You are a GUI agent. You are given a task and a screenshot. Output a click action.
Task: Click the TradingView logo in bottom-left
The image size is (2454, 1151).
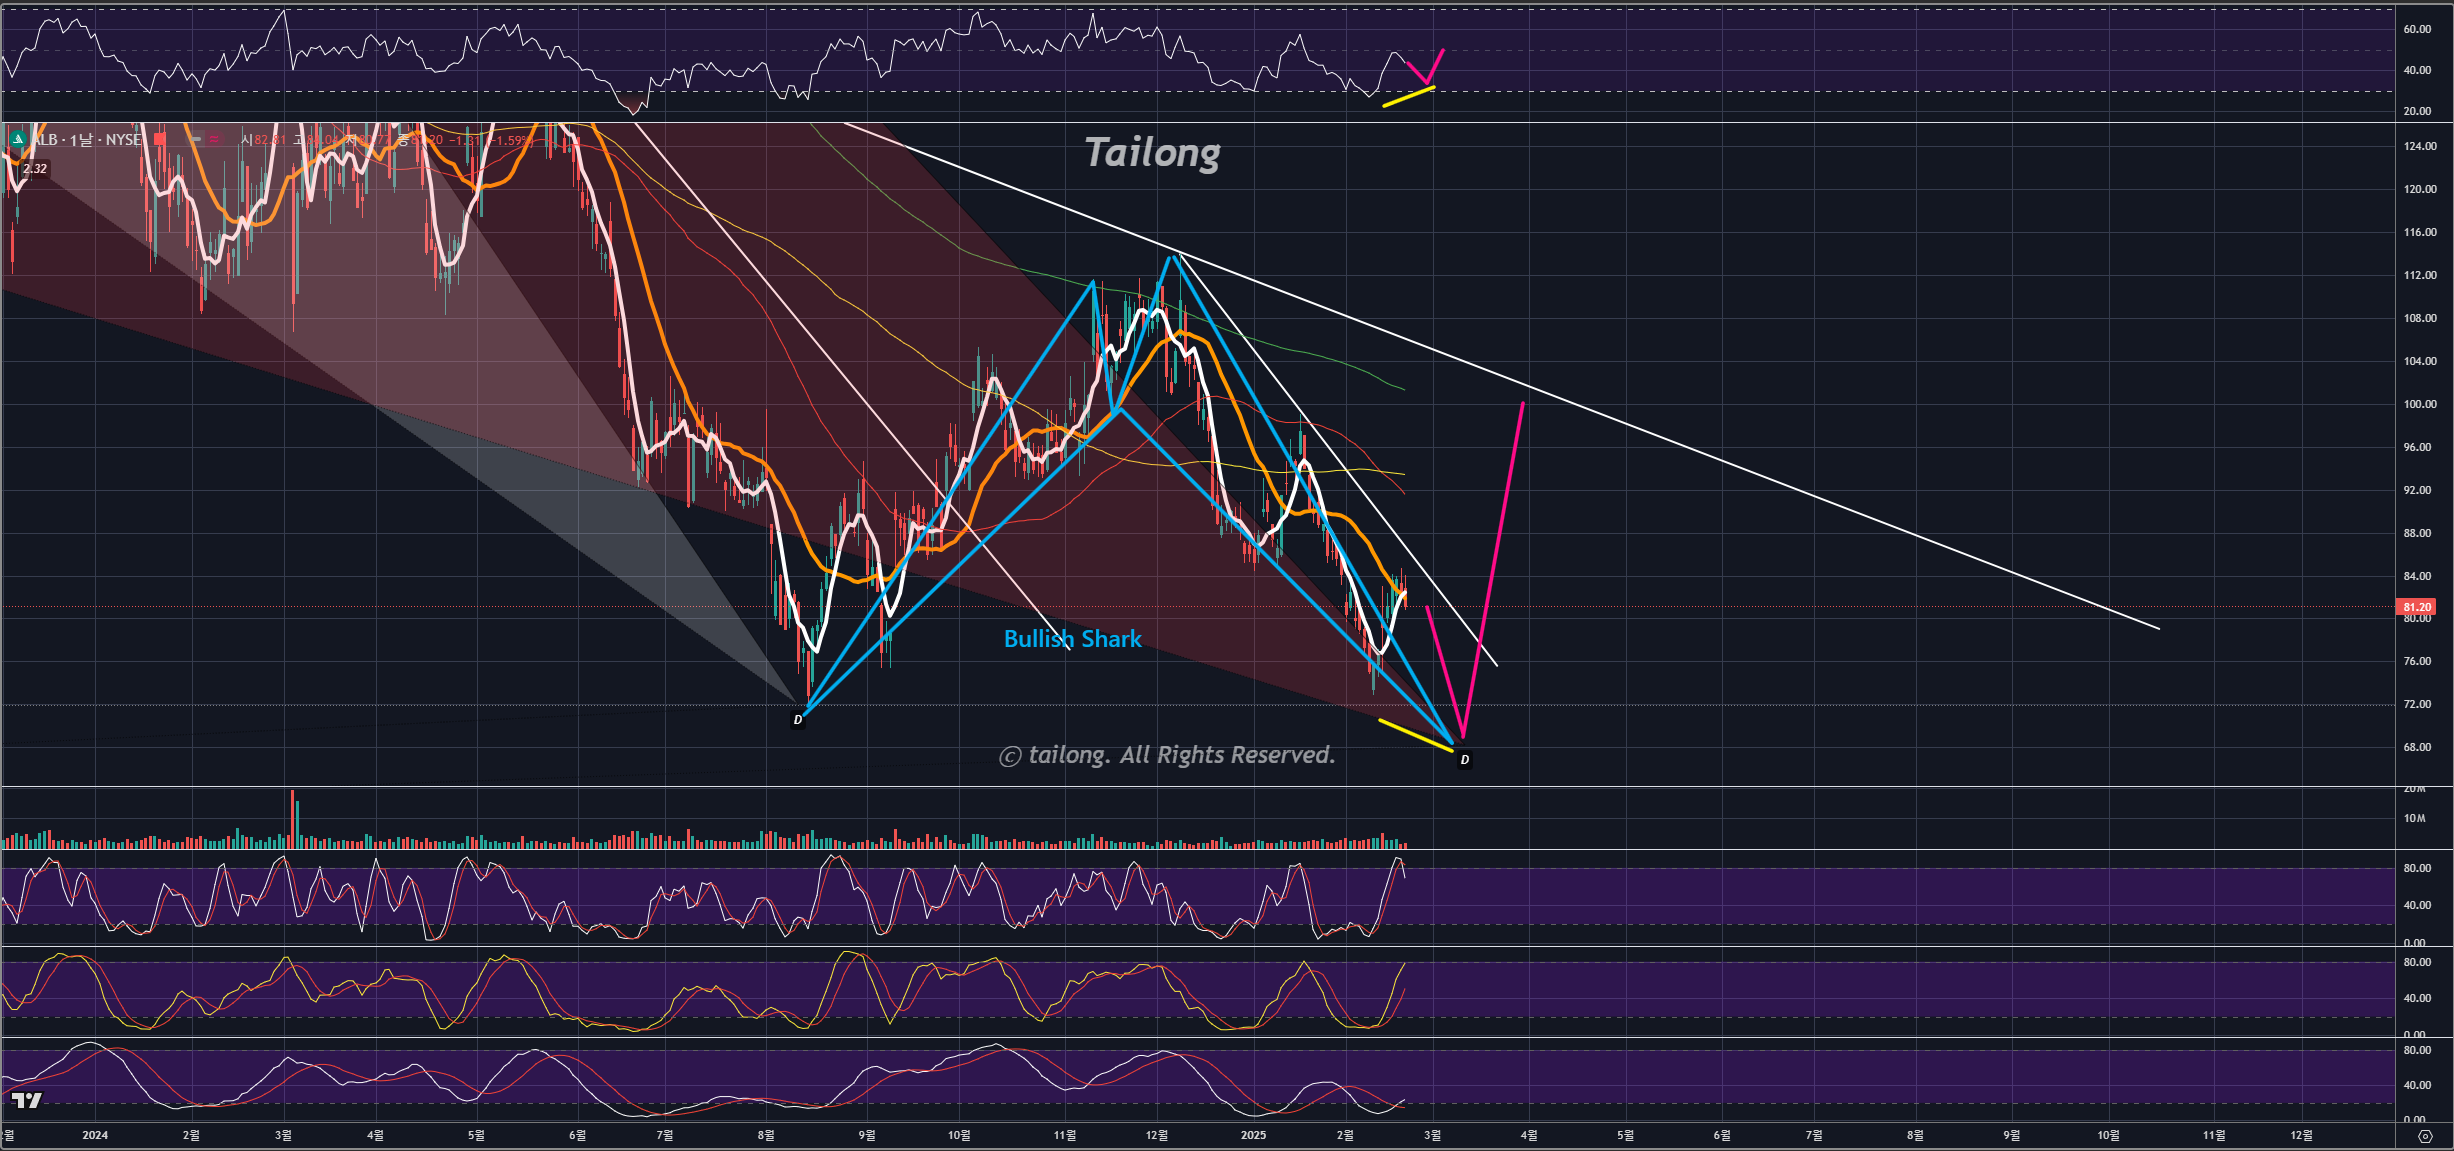27,1100
